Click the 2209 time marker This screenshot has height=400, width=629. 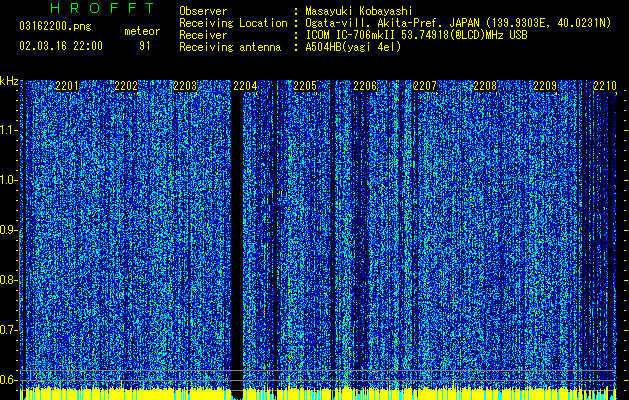pos(545,86)
